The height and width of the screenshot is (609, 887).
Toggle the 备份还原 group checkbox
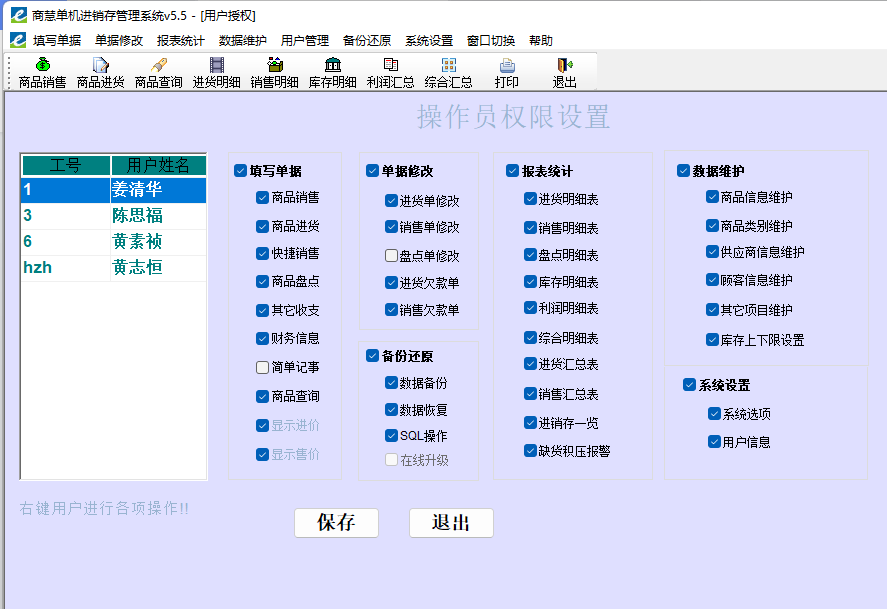click(372, 356)
